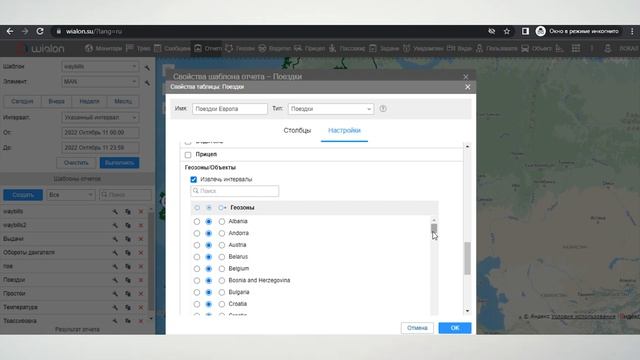Screen dimensions: 640x360
Task: Open browser side panel icon
Action: [x=525, y=31]
